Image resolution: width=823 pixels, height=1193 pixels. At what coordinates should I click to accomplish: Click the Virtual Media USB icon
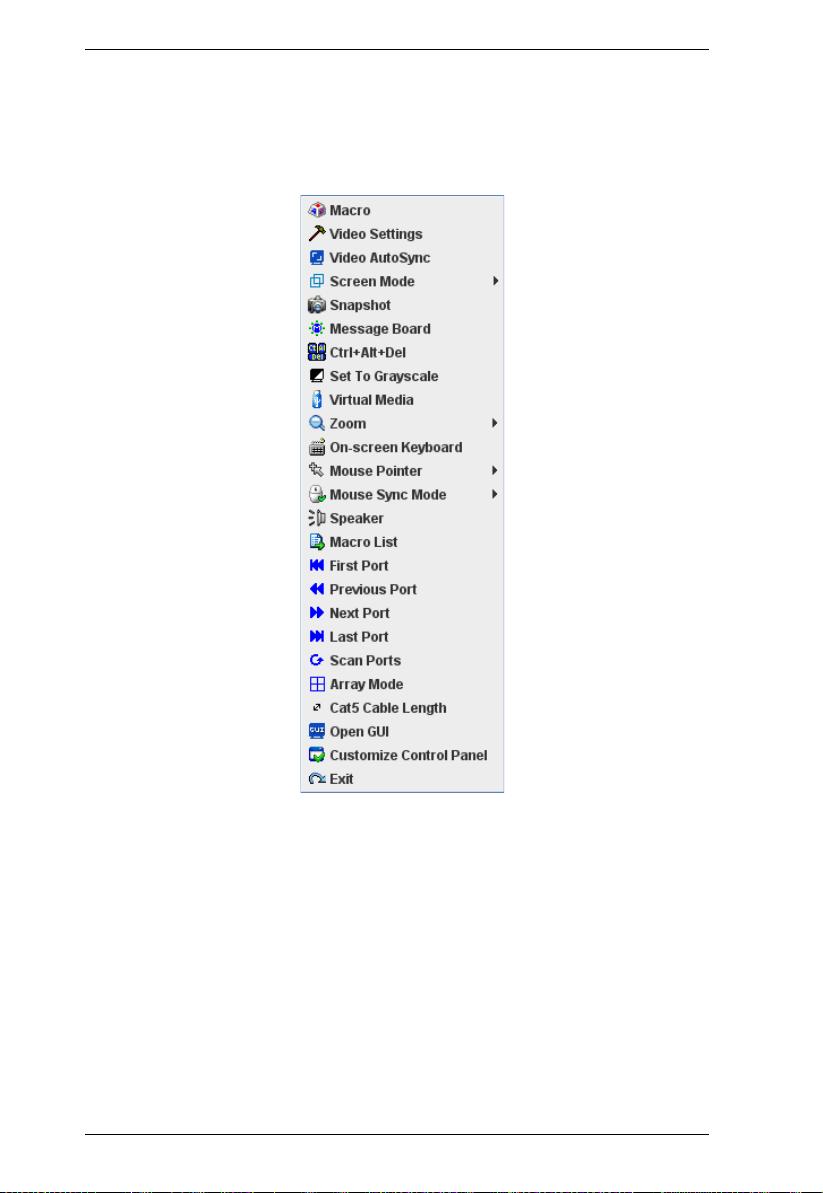[x=316, y=399]
